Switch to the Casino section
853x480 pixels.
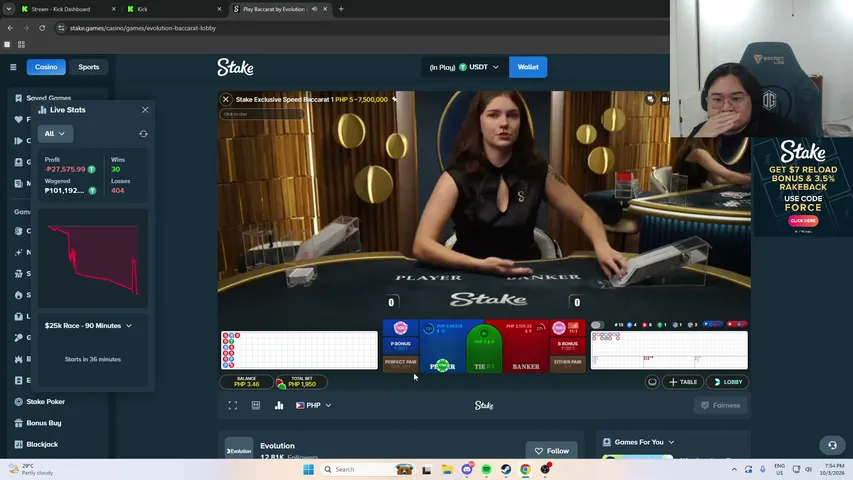pyautogui.click(x=46, y=67)
